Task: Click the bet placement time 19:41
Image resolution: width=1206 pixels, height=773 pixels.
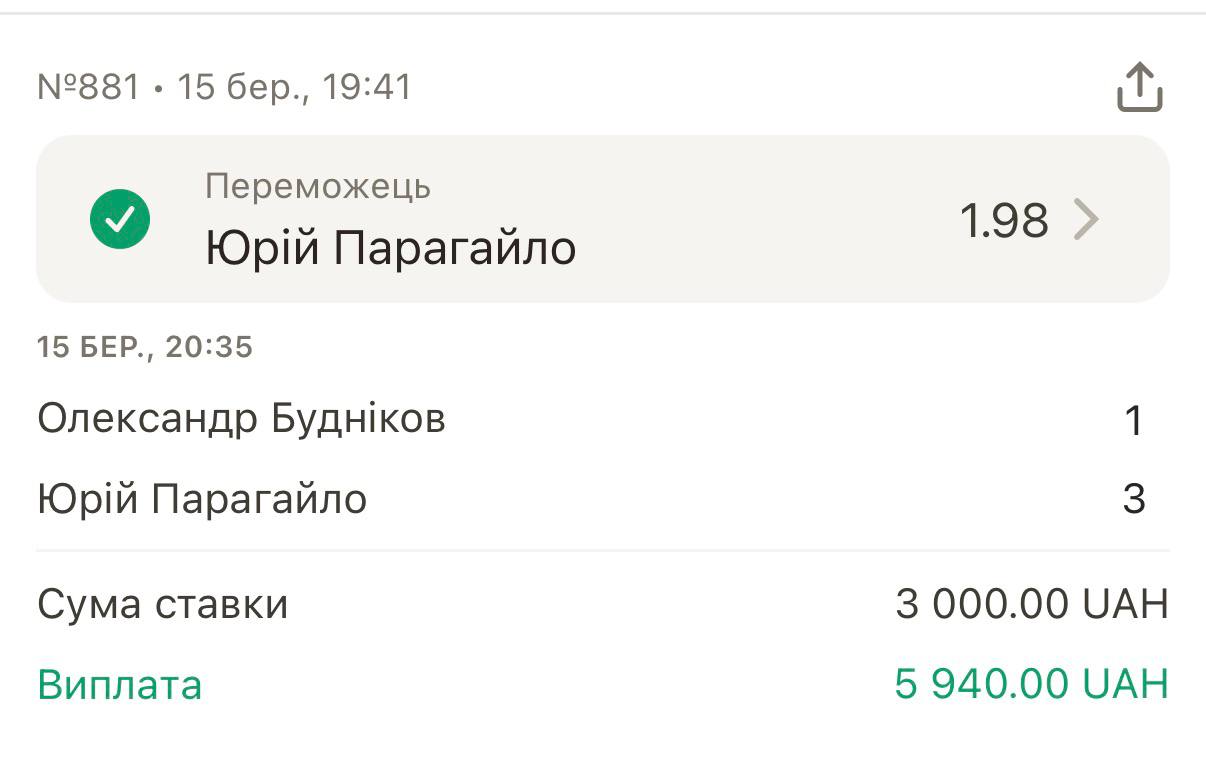Action: [367, 87]
